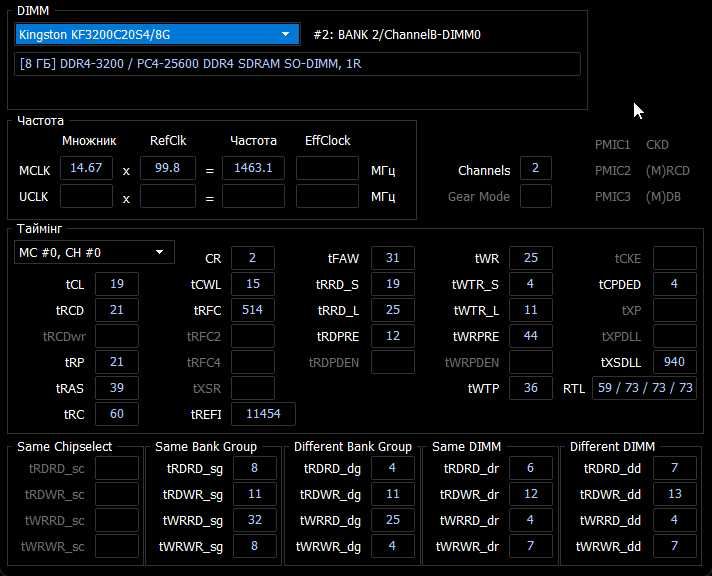The image size is (712, 576).
Task: Click the tRDRD_dr value 6
Action: 531,468
